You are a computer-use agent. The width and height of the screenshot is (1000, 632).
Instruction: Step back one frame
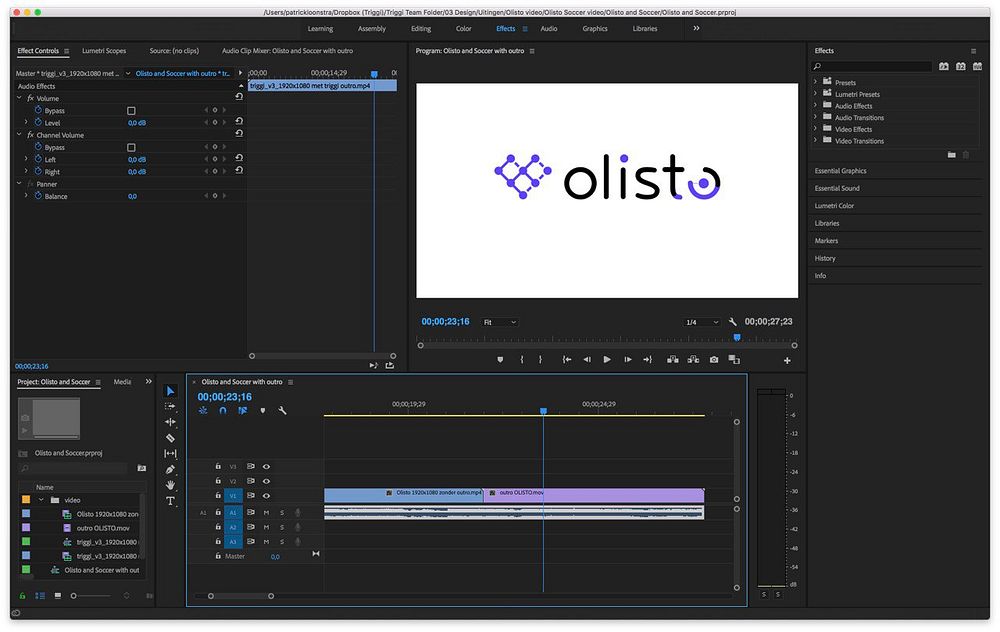coord(587,360)
